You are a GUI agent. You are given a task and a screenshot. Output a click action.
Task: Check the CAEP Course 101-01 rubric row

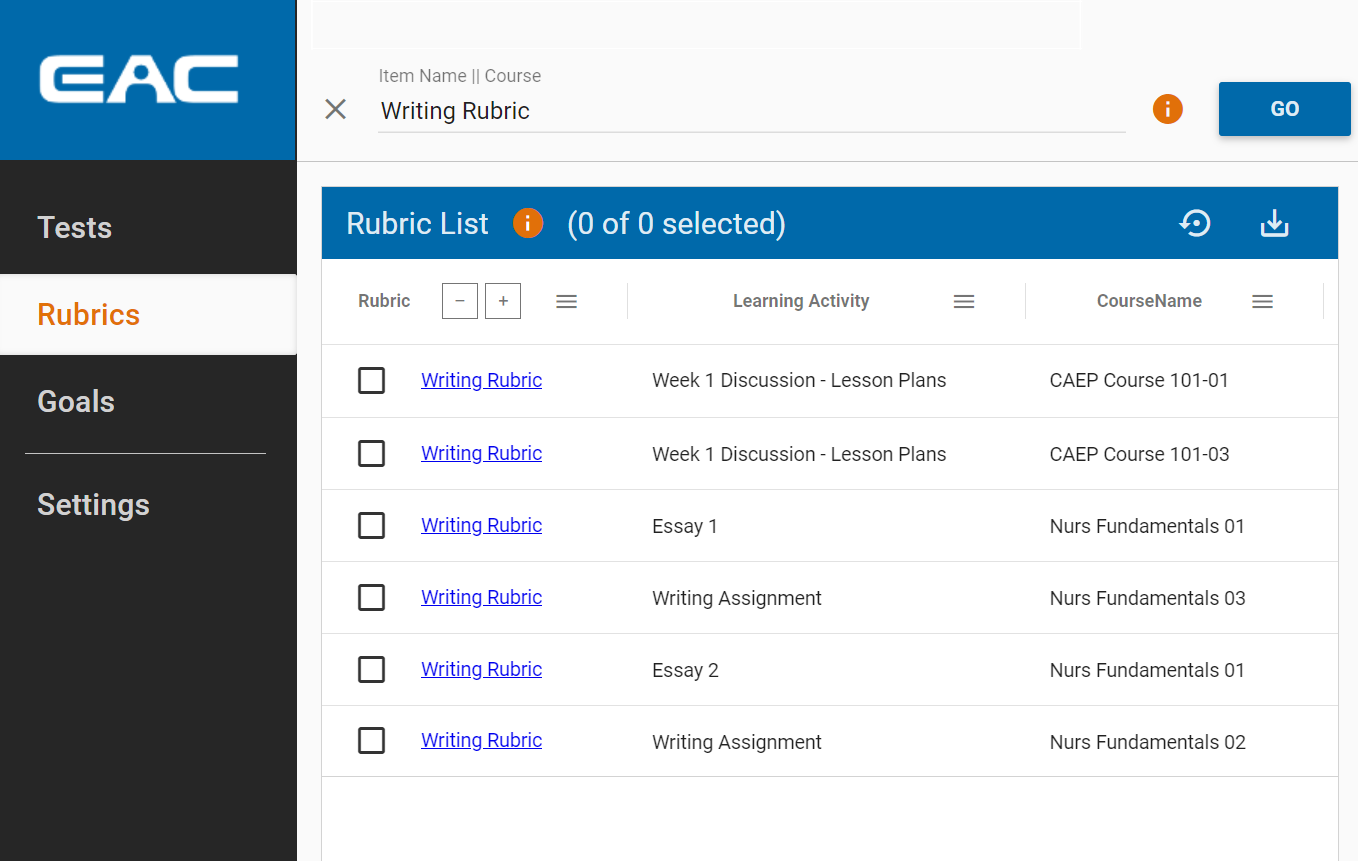point(371,380)
